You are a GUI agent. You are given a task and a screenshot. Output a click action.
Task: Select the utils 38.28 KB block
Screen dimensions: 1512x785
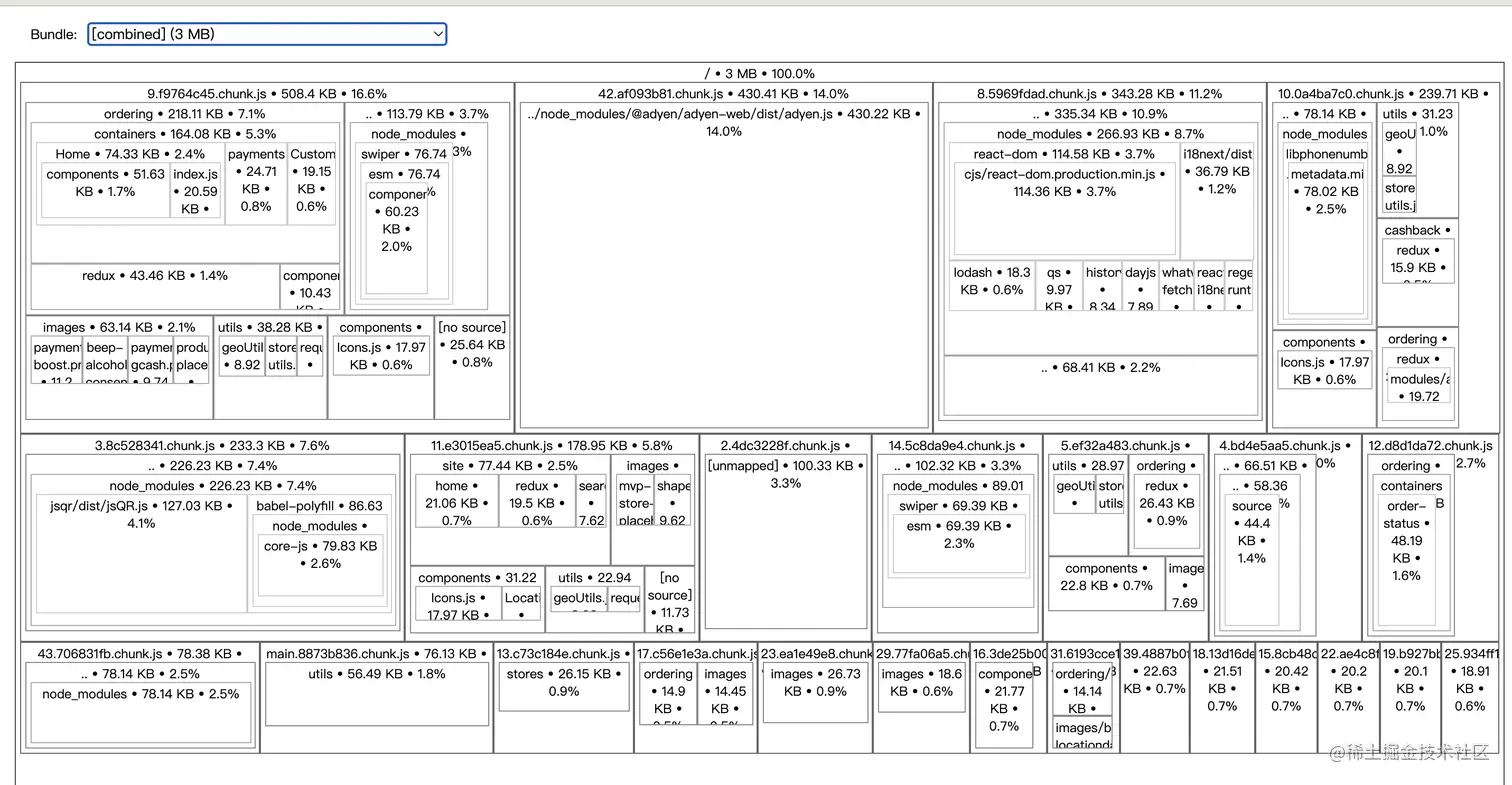point(270,368)
